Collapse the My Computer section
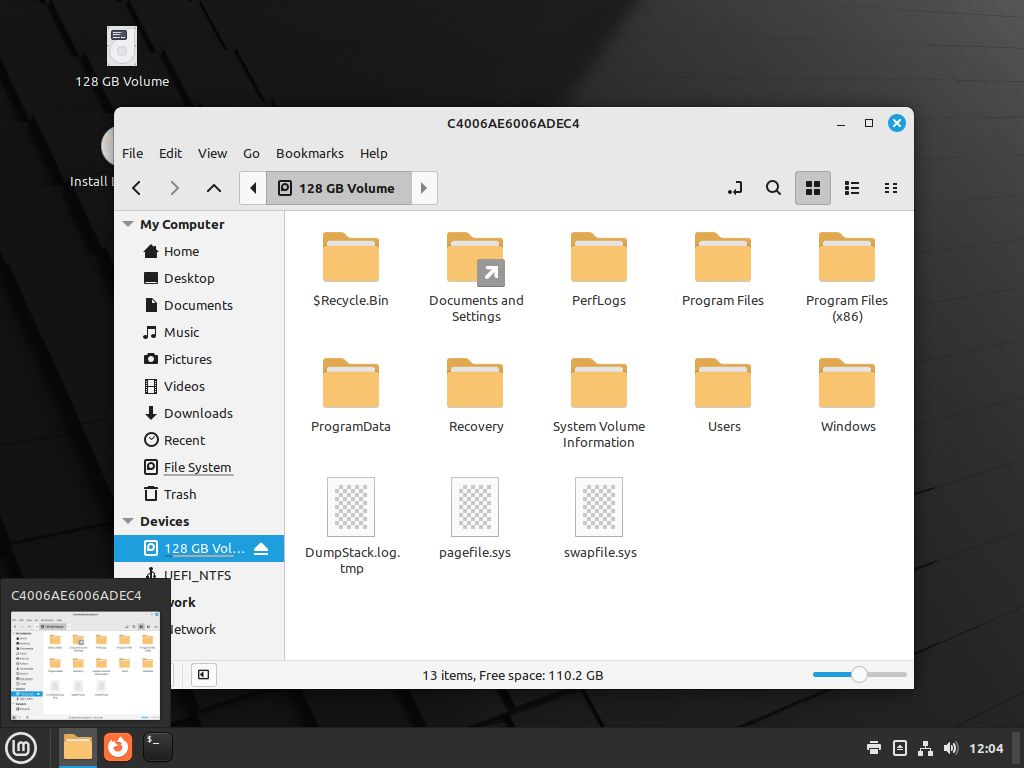1024x768 pixels. 128,225
